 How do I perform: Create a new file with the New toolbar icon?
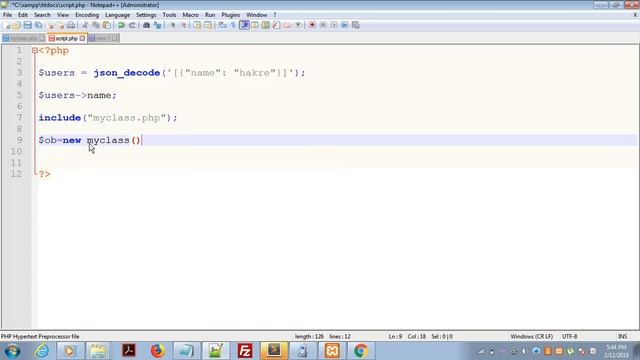[x=7, y=25]
